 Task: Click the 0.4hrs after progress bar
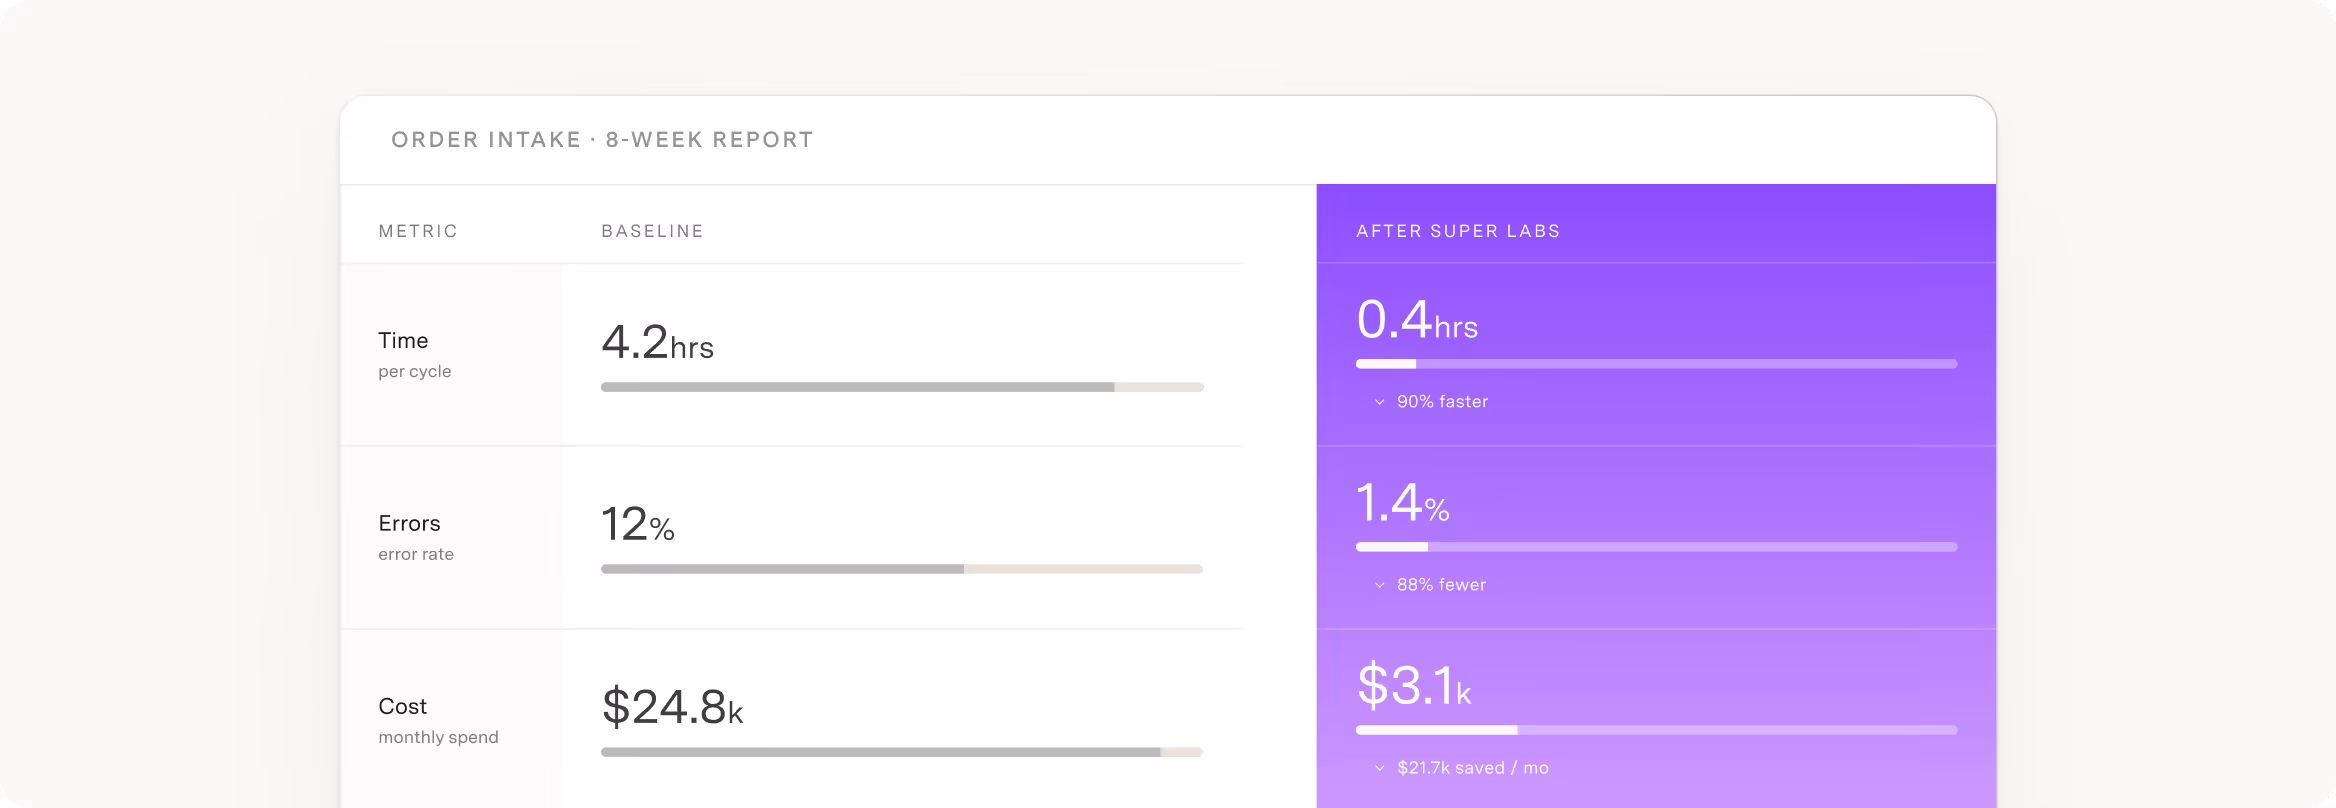tap(1656, 364)
